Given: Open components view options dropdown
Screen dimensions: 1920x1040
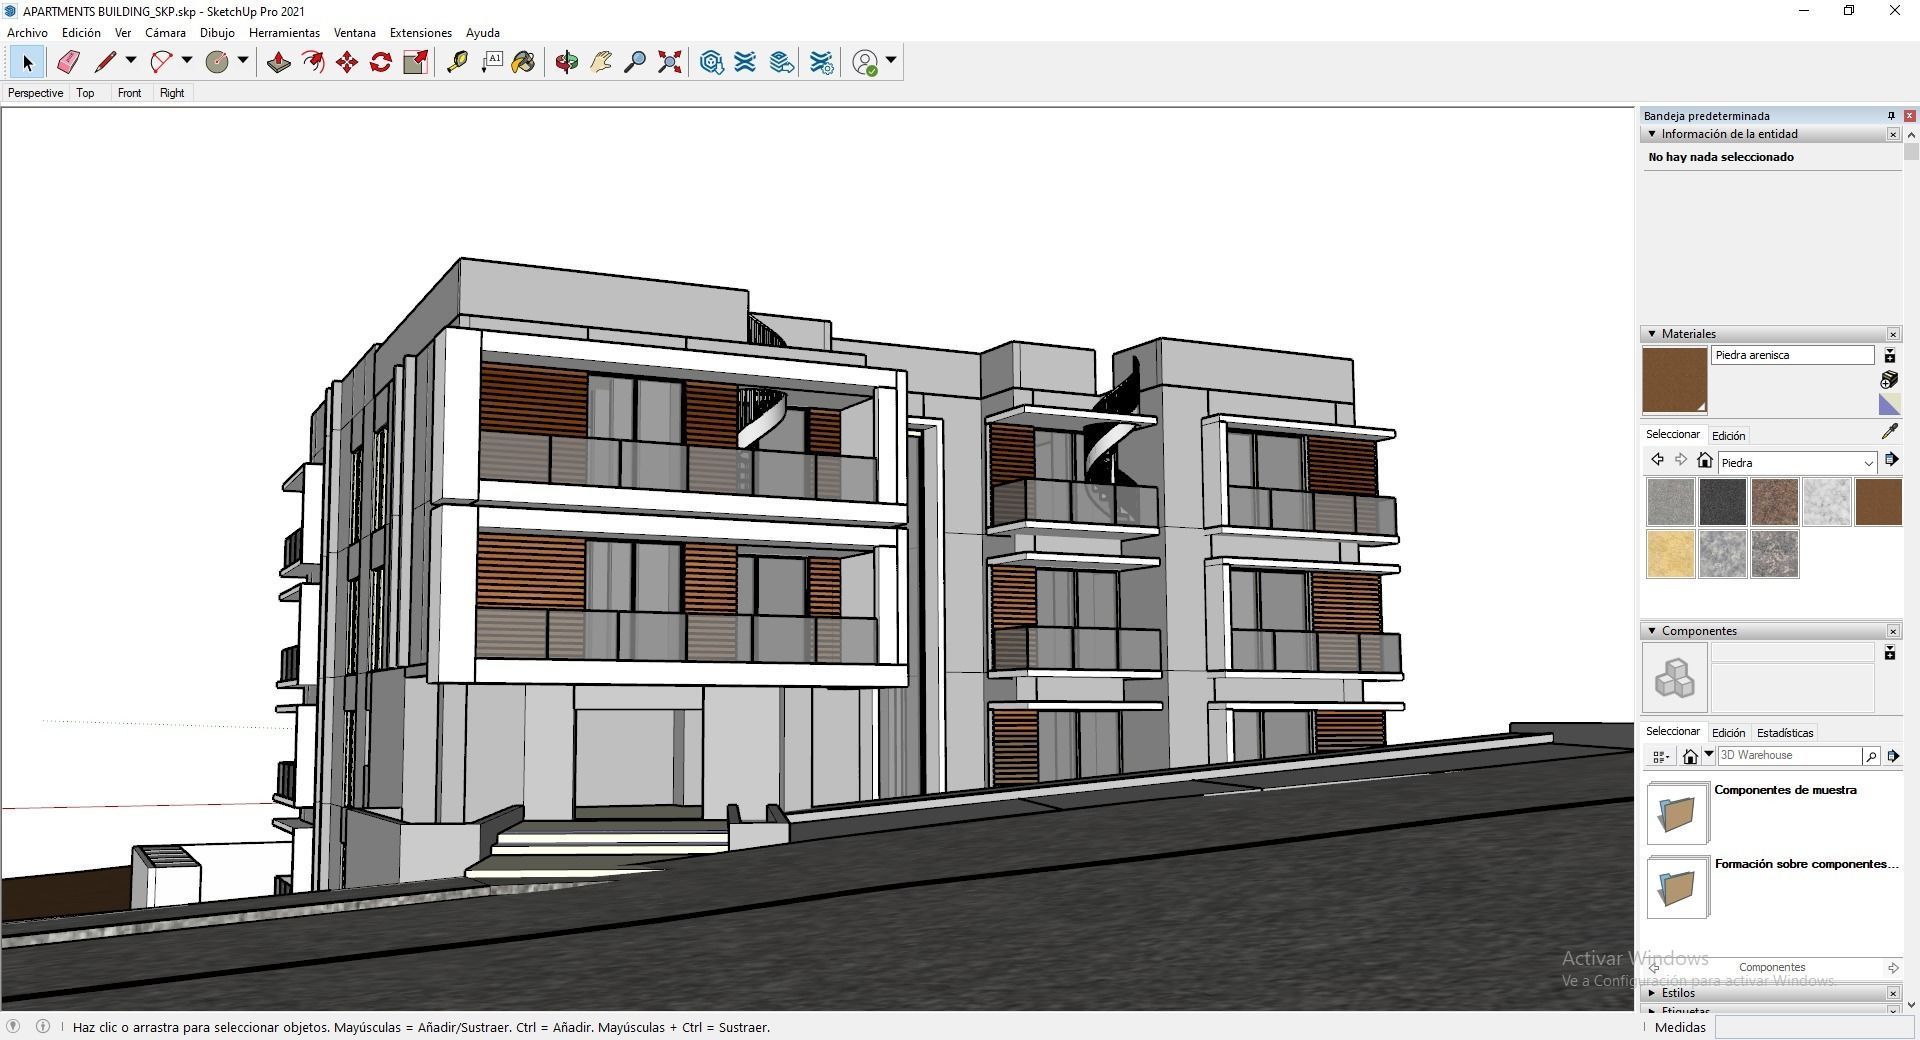Looking at the screenshot, I should click(1660, 756).
